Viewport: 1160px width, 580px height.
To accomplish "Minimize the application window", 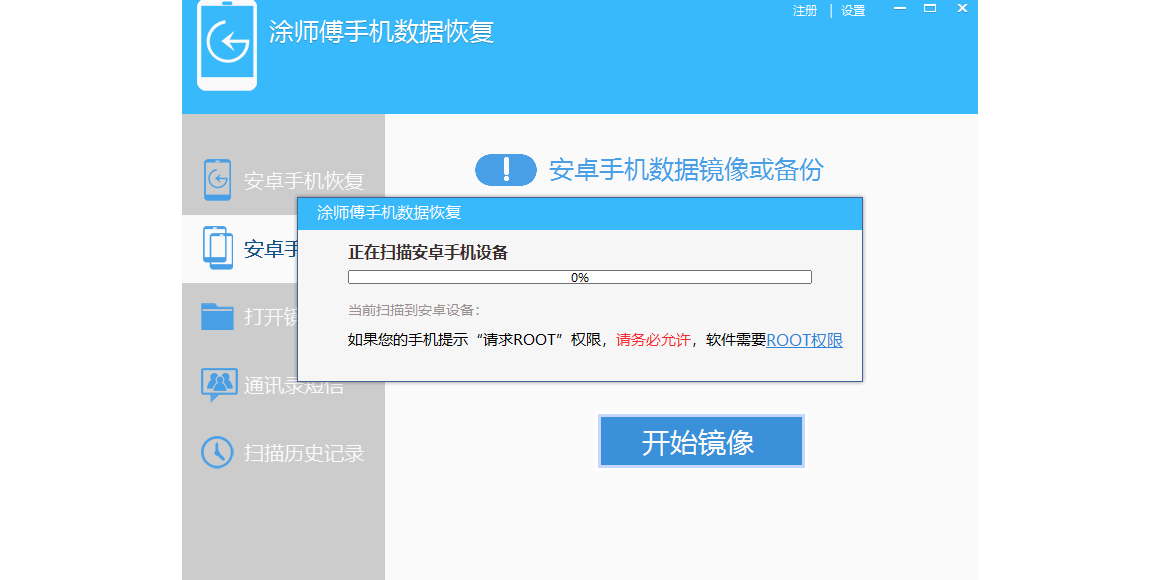I will coord(900,9).
